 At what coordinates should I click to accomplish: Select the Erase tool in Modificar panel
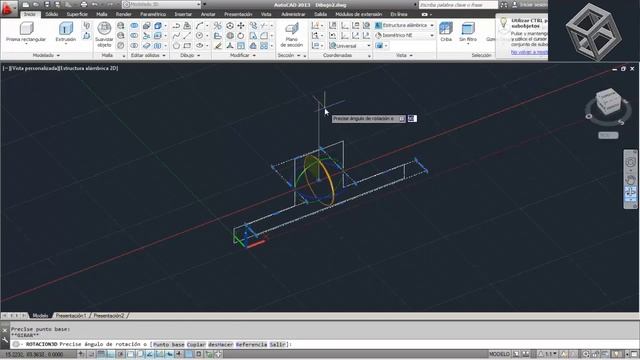tap(218, 46)
